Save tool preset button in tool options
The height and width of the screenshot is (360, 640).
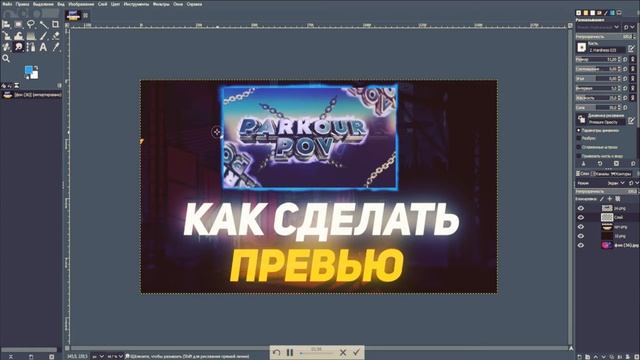point(583,164)
